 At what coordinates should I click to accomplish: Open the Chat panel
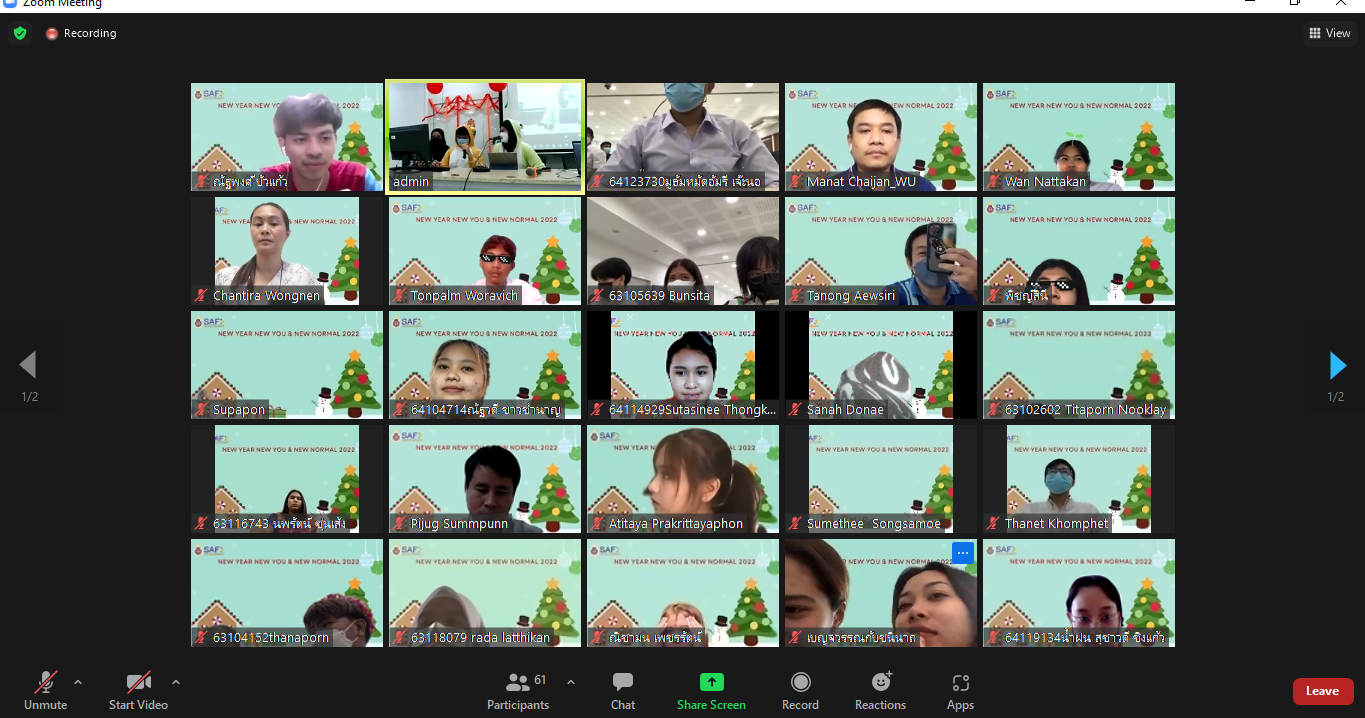623,690
